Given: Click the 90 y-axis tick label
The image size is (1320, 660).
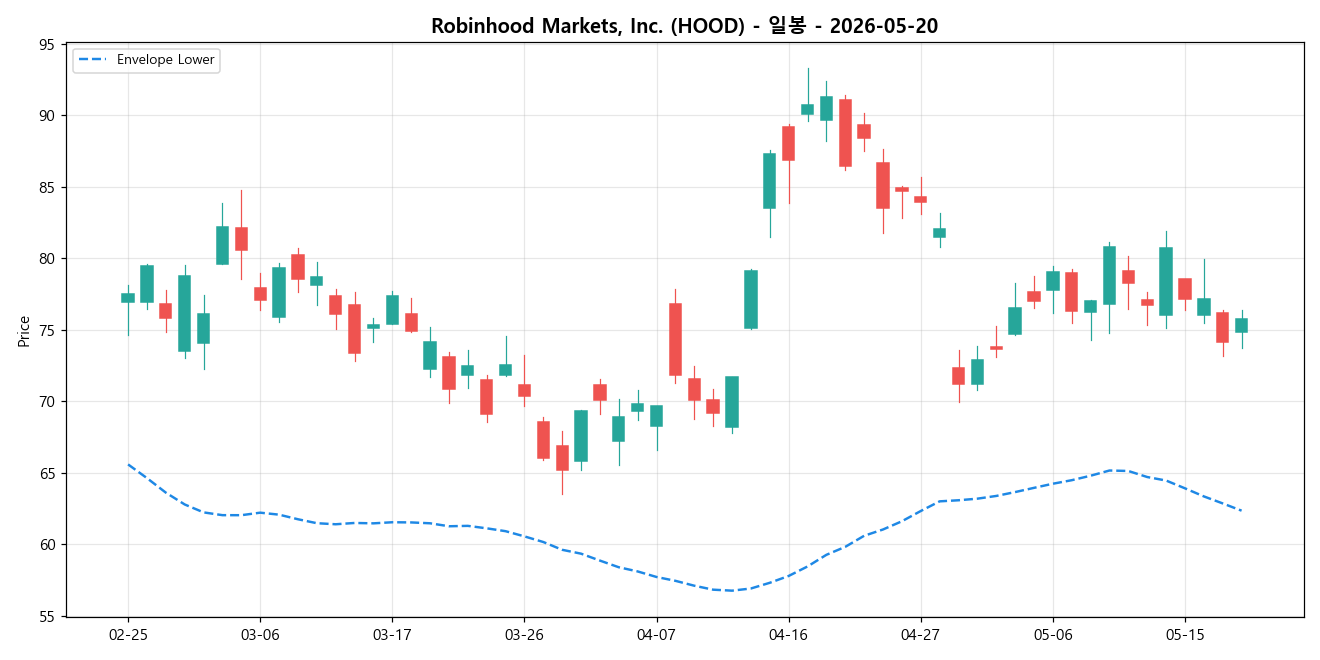Looking at the screenshot, I should [48, 116].
